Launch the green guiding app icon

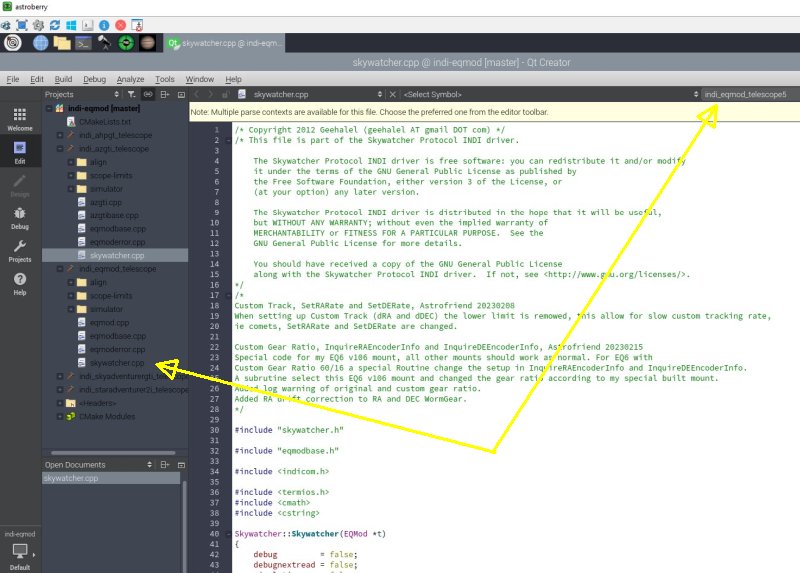pos(126,43)
